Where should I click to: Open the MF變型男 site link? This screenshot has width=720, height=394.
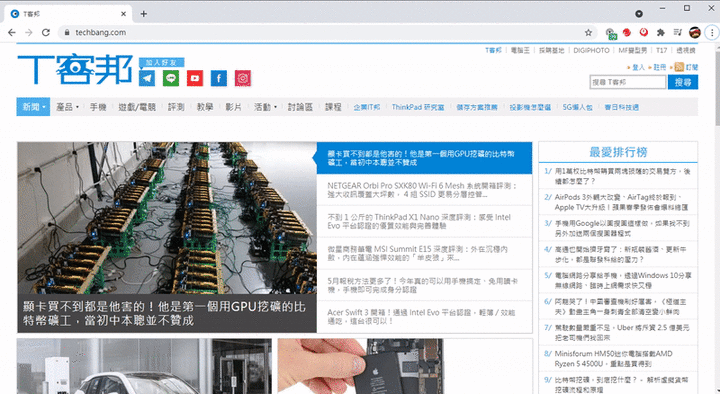pyautogui.click(x=633, y=51)
